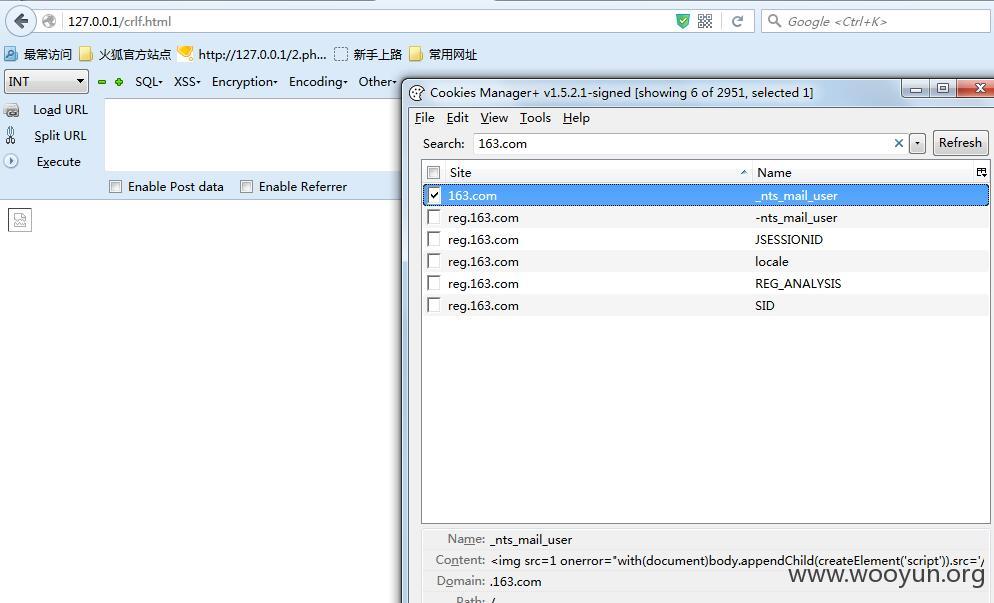Click the Execute button label
Viewport: 994px width, 603px height.
coord(58,162)
